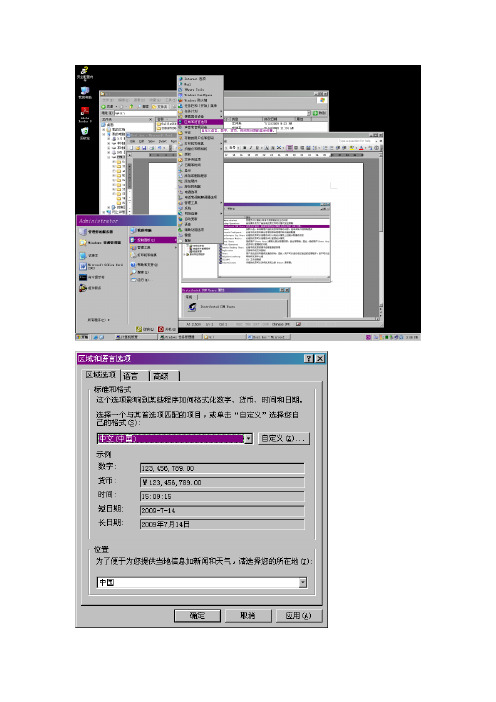Click the font color icon in Word
496x702 pixels.
(361, 148)
